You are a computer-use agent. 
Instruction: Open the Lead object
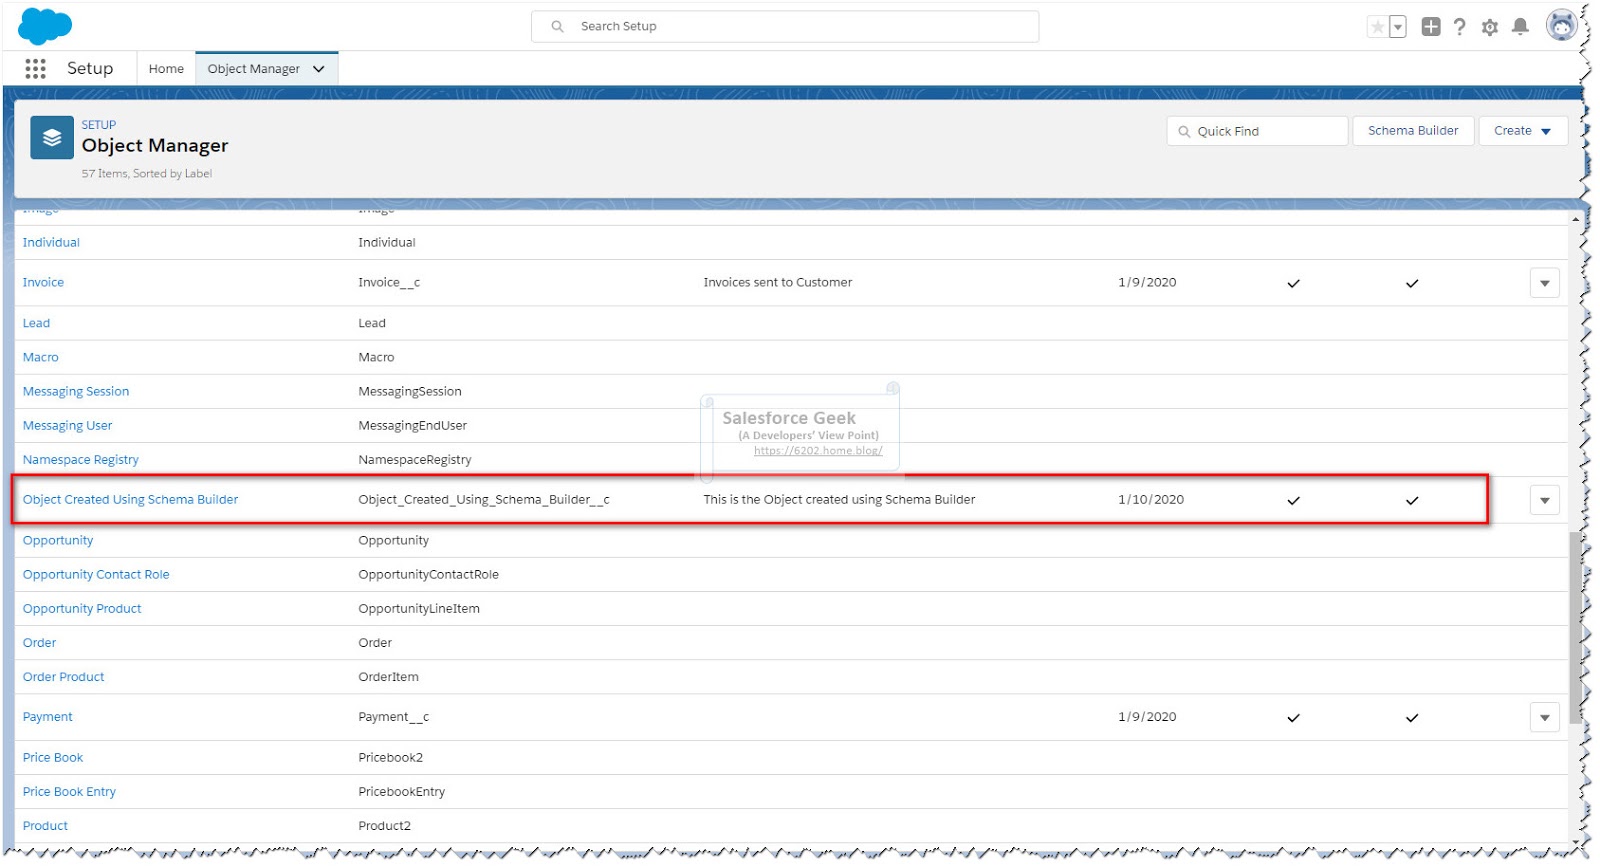(36, 323)
